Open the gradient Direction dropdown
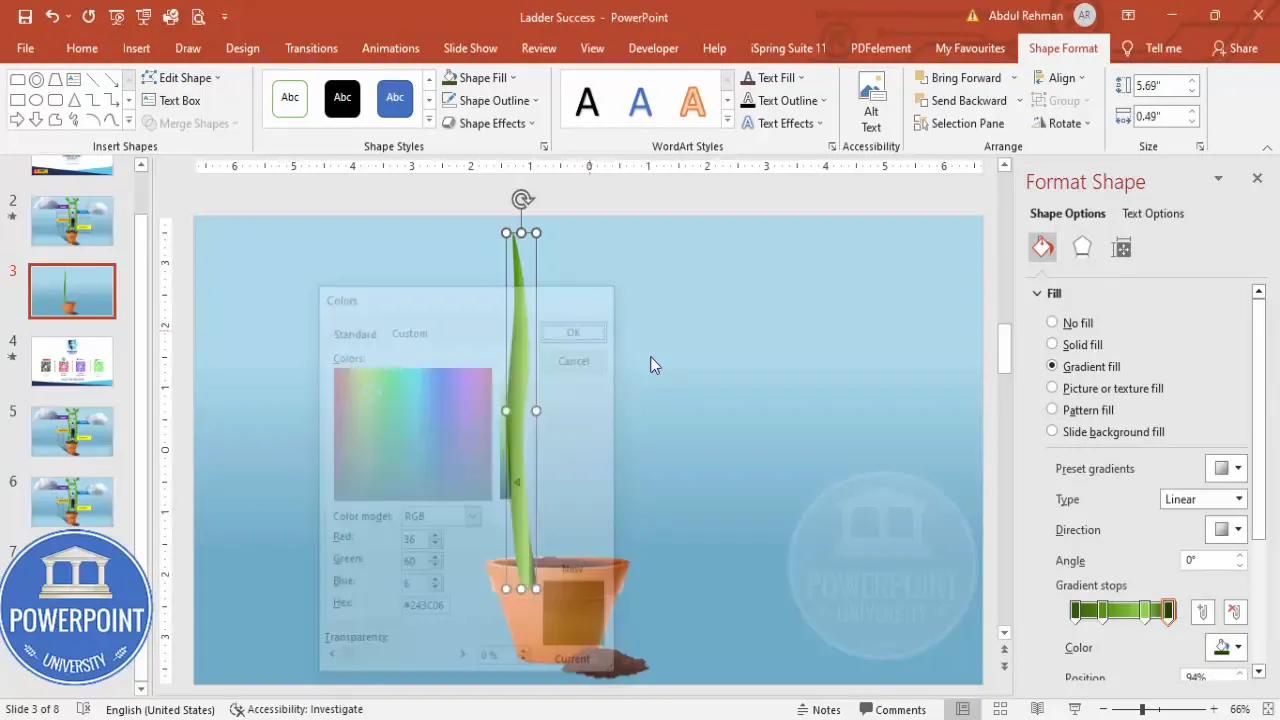Viewport: 1280px width, 720px height. click(x=1227, y=529)
